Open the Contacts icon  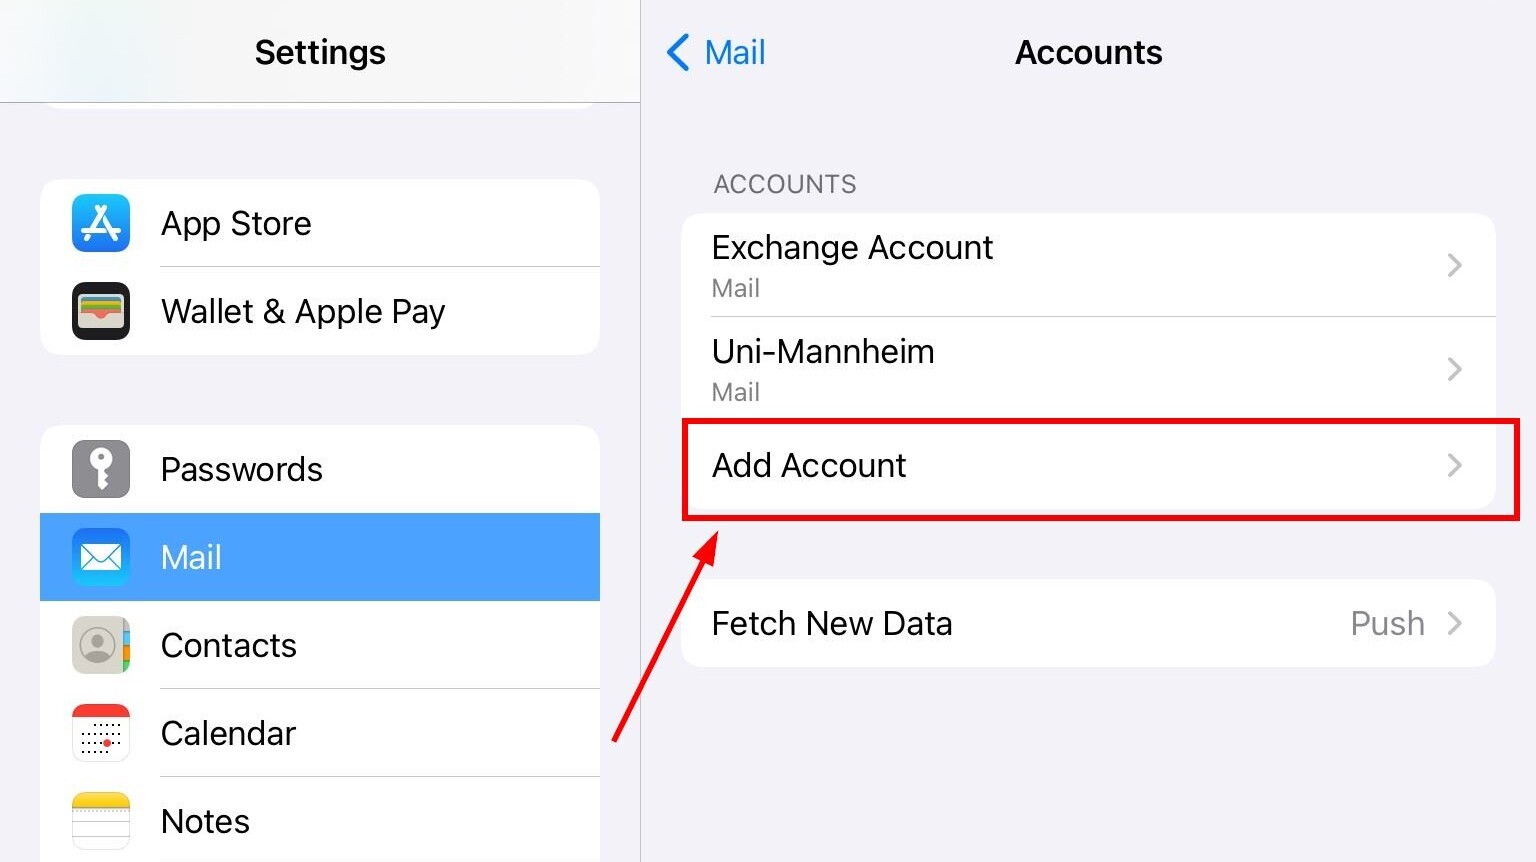point(101,645)
